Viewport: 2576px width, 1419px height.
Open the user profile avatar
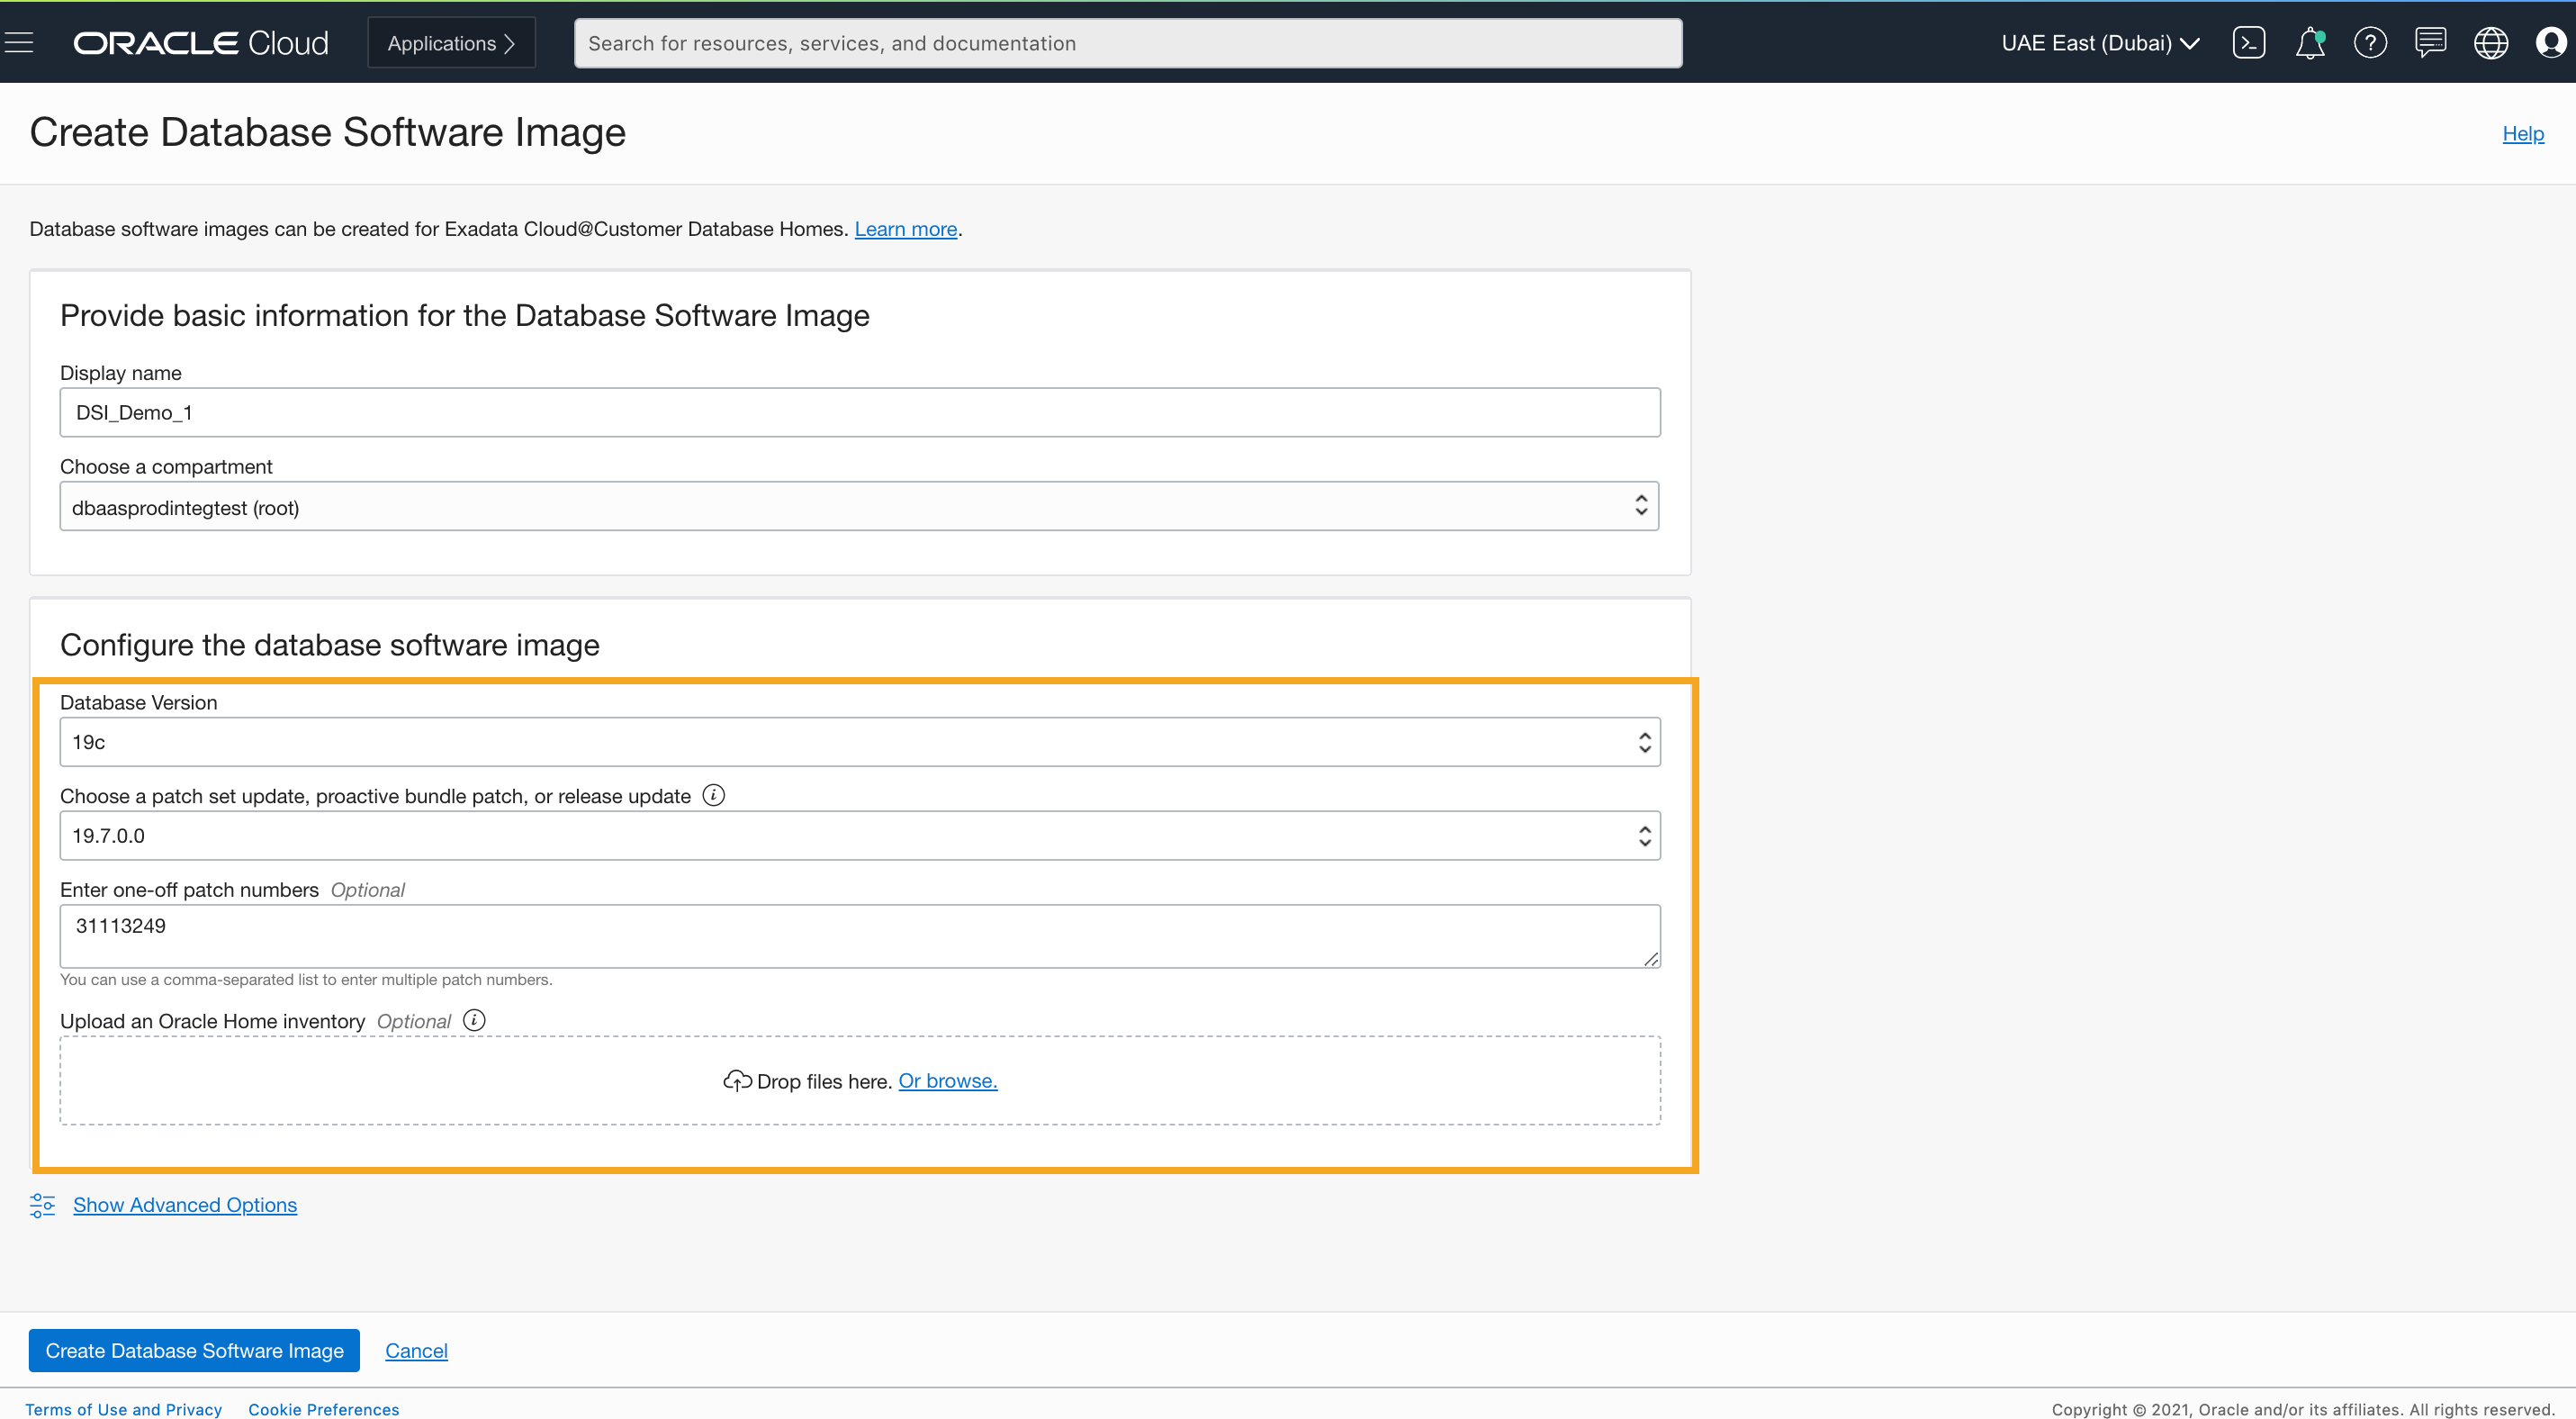(x=2550, y=43)
